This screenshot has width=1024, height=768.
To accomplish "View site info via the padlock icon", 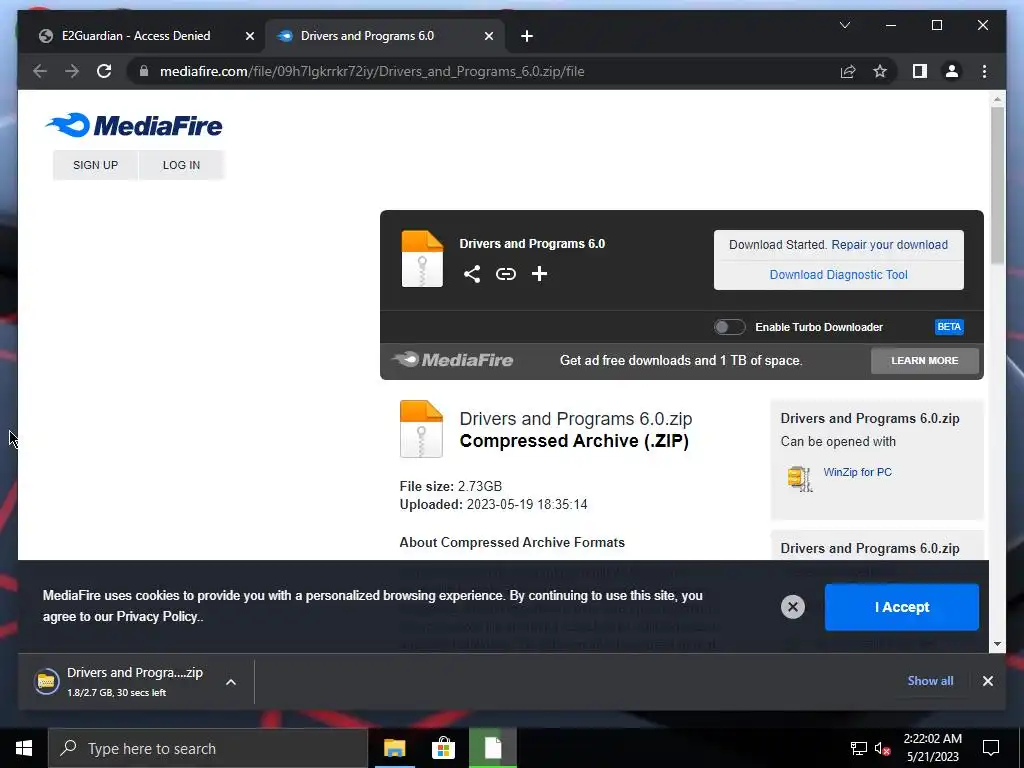I will coord(144,71).
